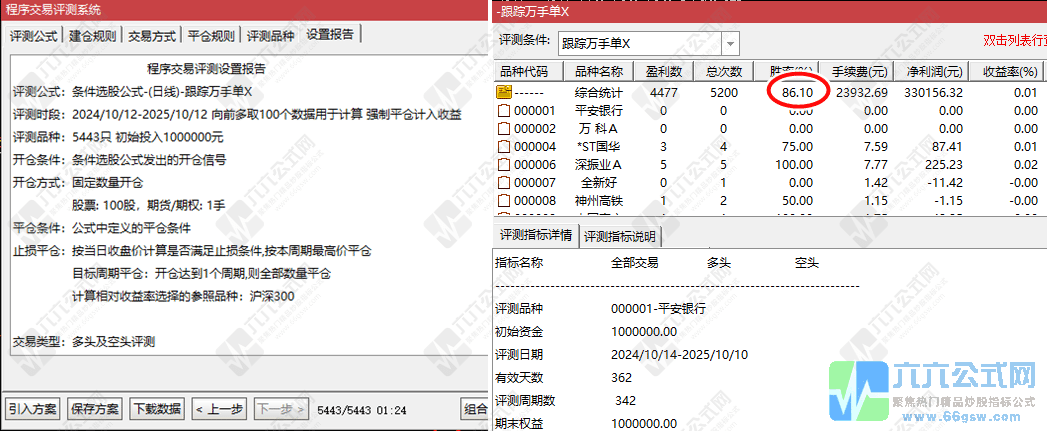Screen dimensions: 1047x431
Task: Click the icon beside stock 000004
Action: click(504, 146)
